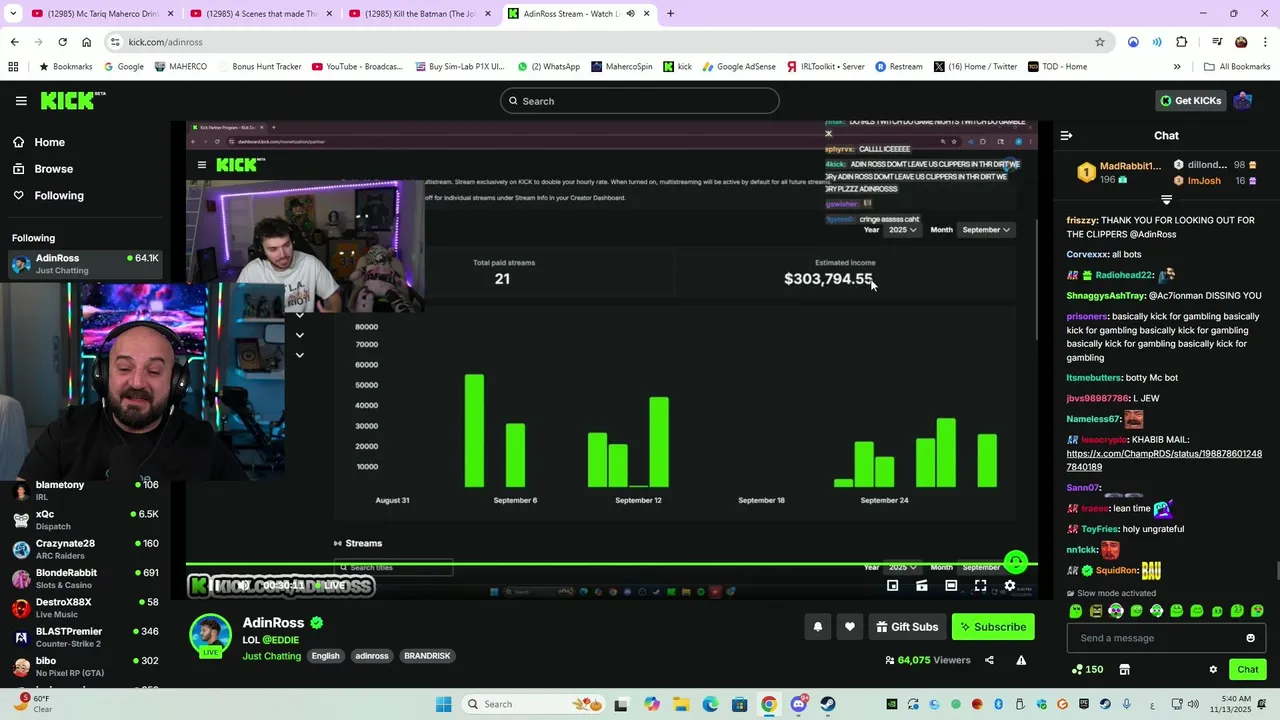The image size is (1280, 720).
Task: Open the x.com ChampRDS link in chat
Action: 1164,460
